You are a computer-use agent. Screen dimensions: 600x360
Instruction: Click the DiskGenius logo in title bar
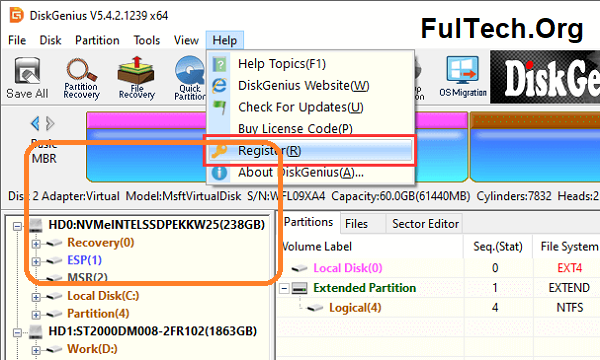pyautogui.click(x=16, y=15)
